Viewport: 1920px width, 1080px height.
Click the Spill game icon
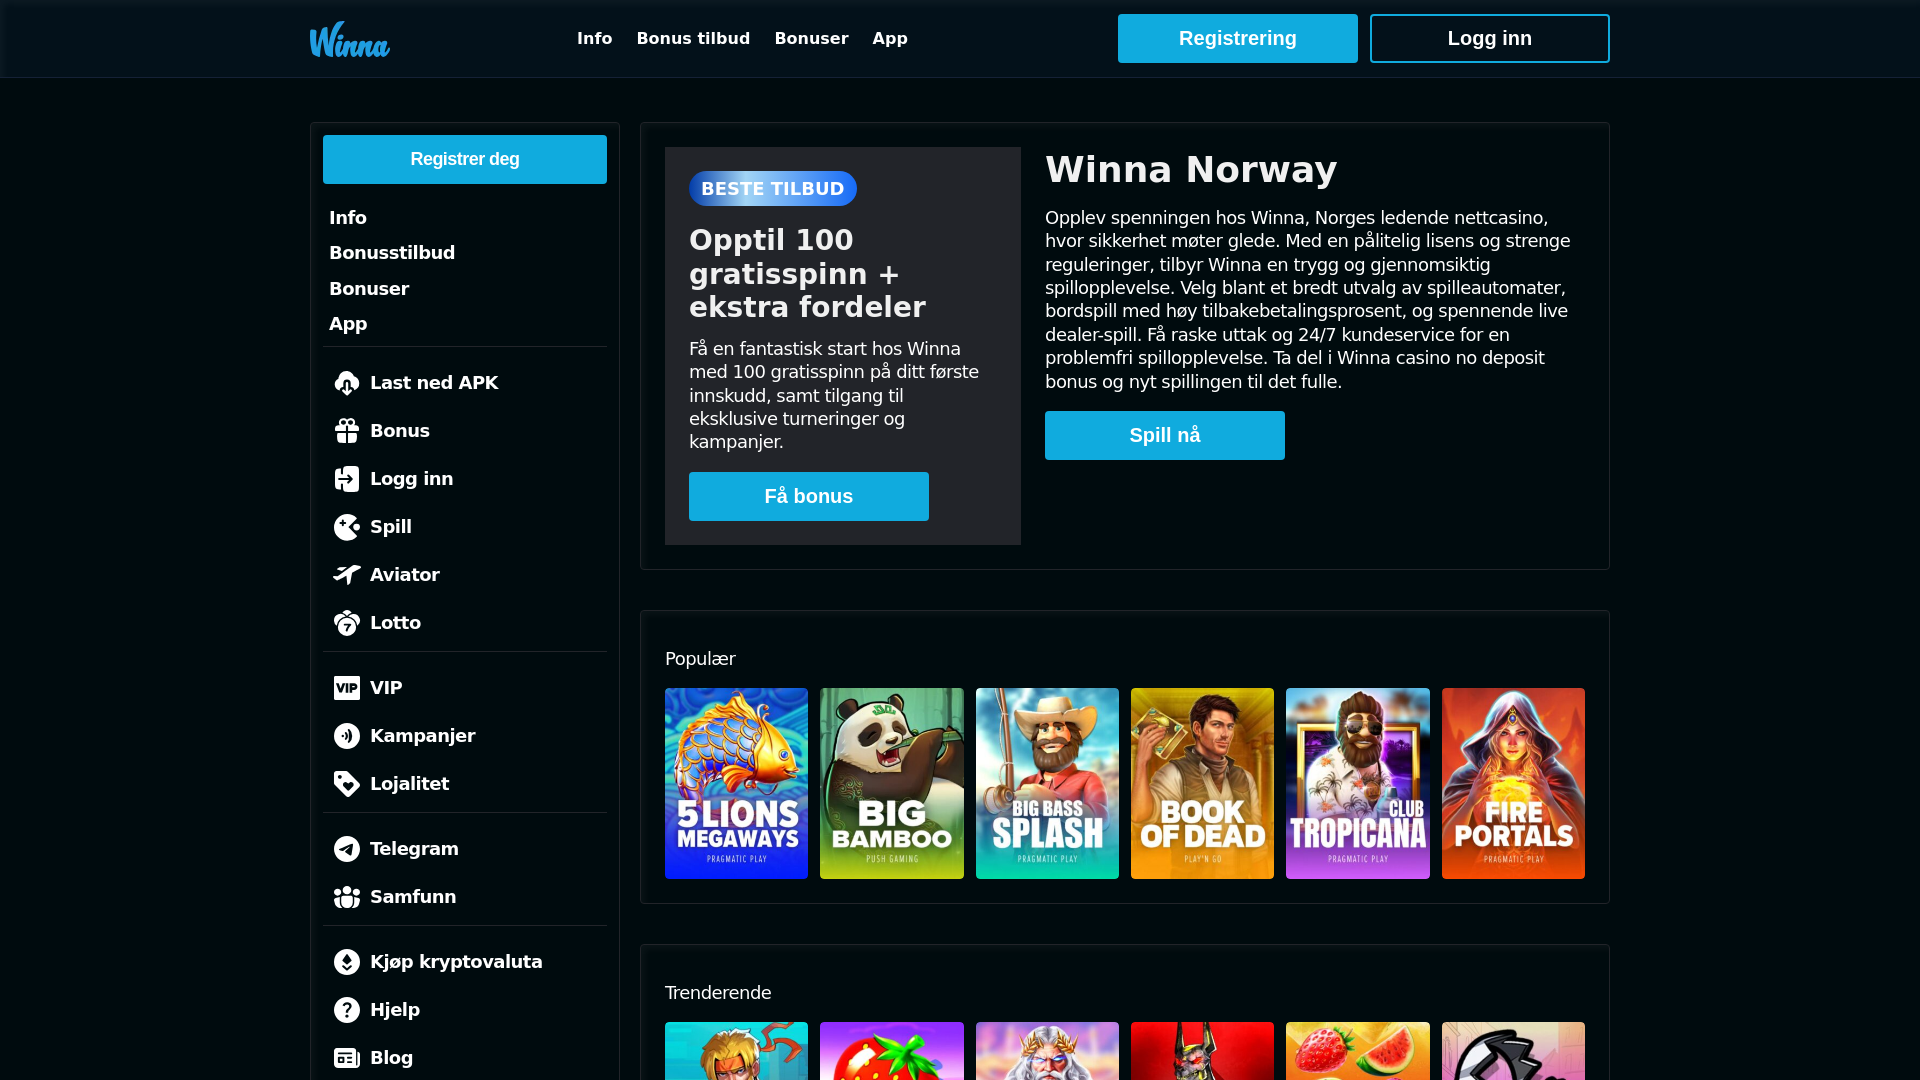coord(347,527)
